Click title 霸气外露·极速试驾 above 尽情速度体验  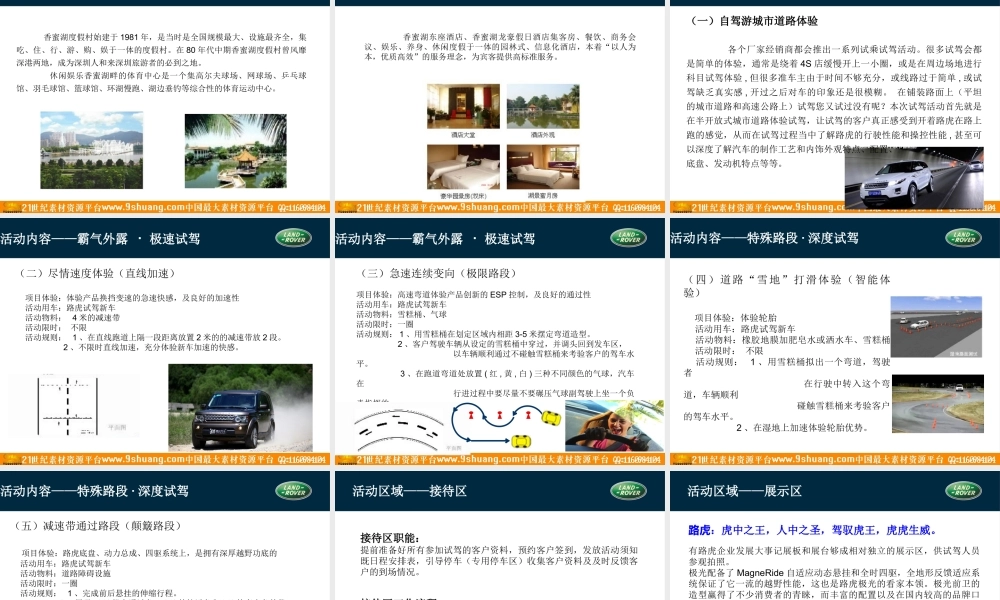coord(100,239)
